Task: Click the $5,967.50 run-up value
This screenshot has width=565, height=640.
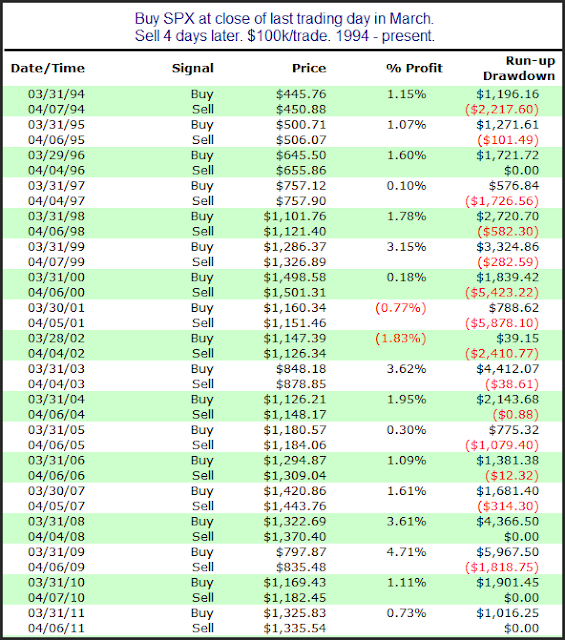Action: click(507, 552)
